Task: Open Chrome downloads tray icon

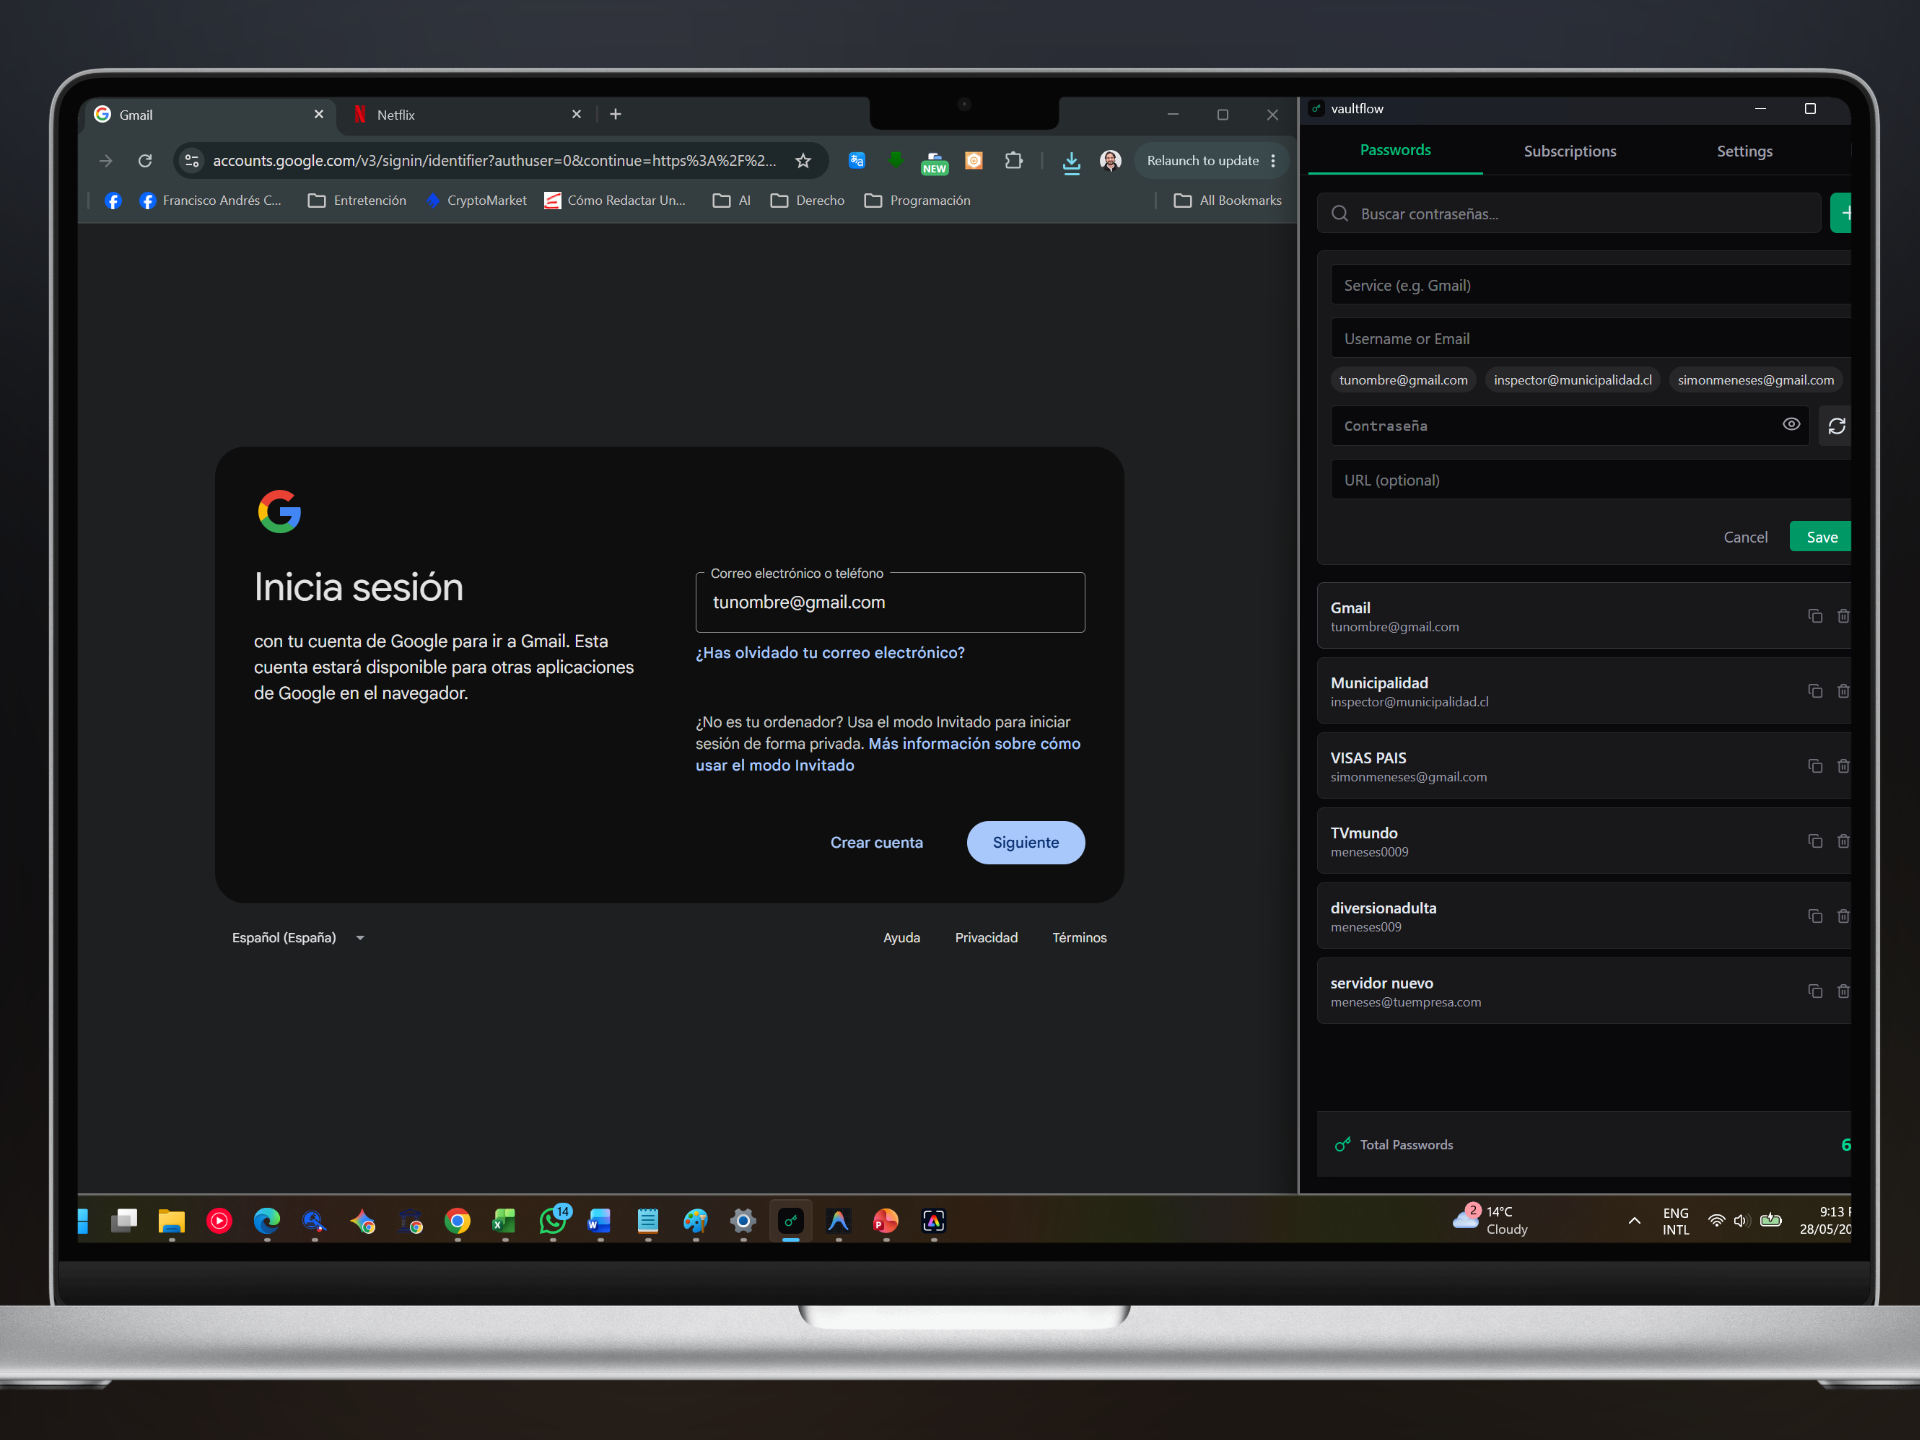Action: point(1071,162)
